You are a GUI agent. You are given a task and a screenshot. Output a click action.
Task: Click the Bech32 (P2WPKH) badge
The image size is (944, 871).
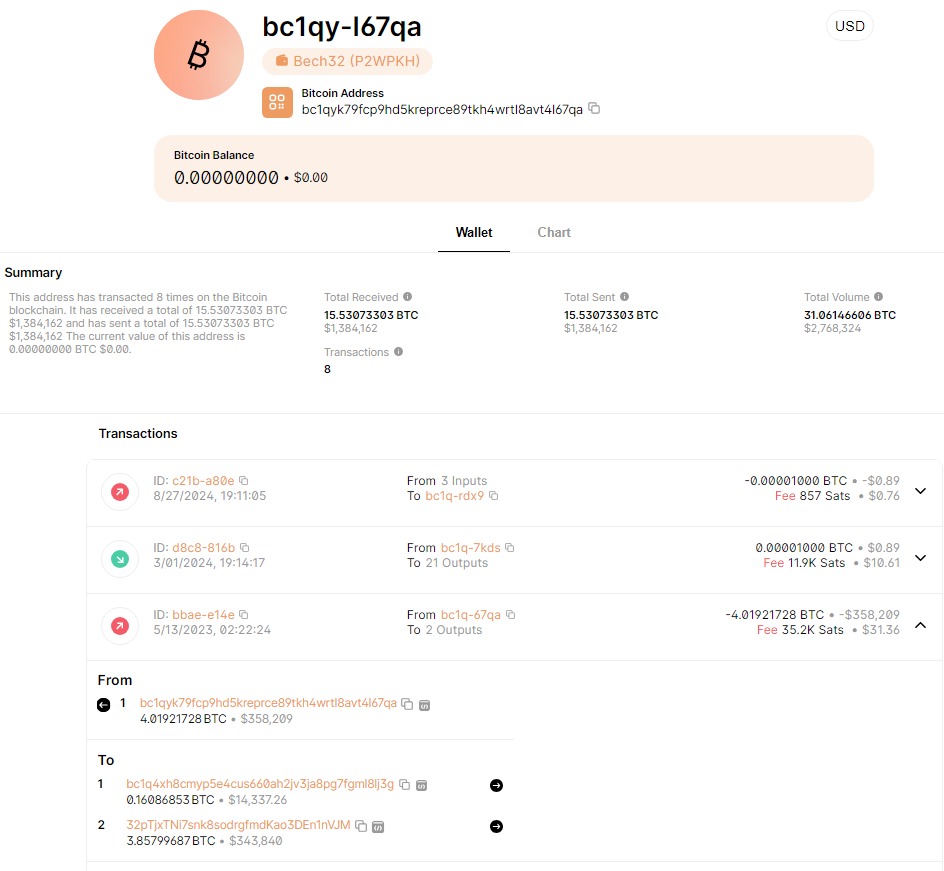click(347, 61)
